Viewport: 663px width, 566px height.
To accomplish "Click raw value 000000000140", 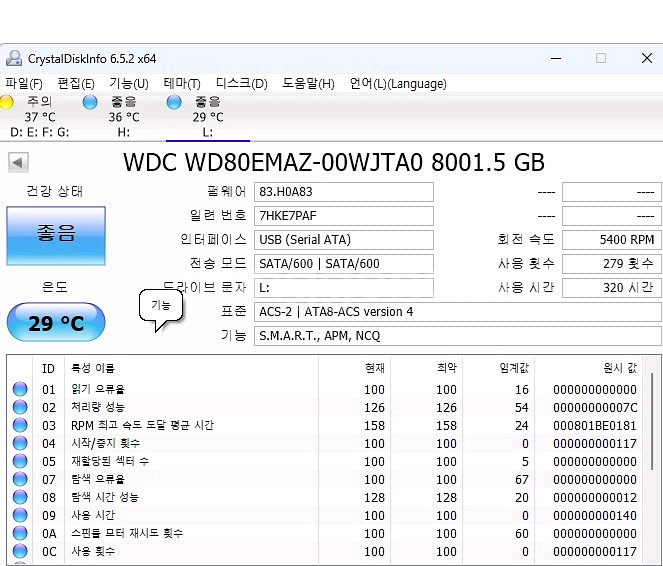I will pyautogui.click(x=595, y=516).
